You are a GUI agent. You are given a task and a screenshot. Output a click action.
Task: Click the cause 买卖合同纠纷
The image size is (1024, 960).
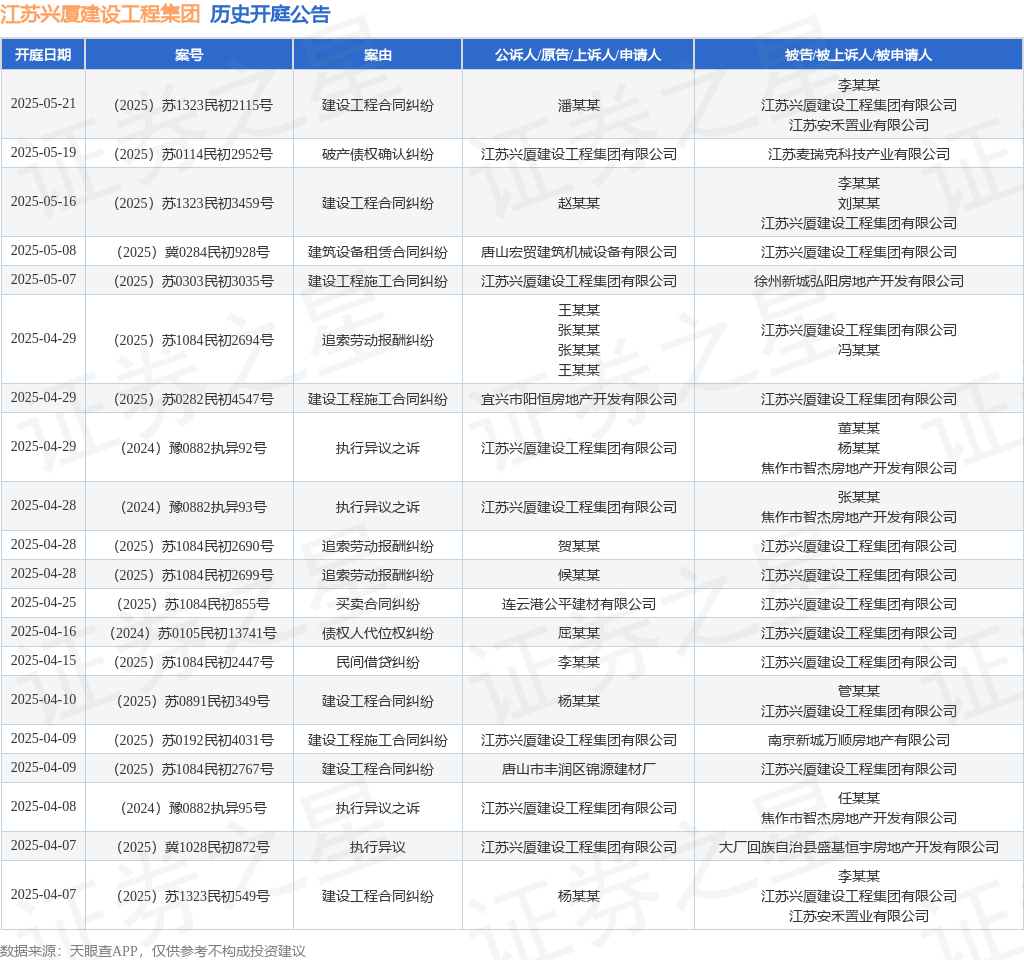click(377, 604)
